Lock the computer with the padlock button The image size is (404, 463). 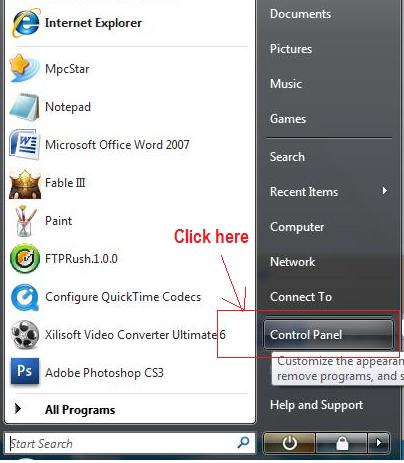click(342, 443)
